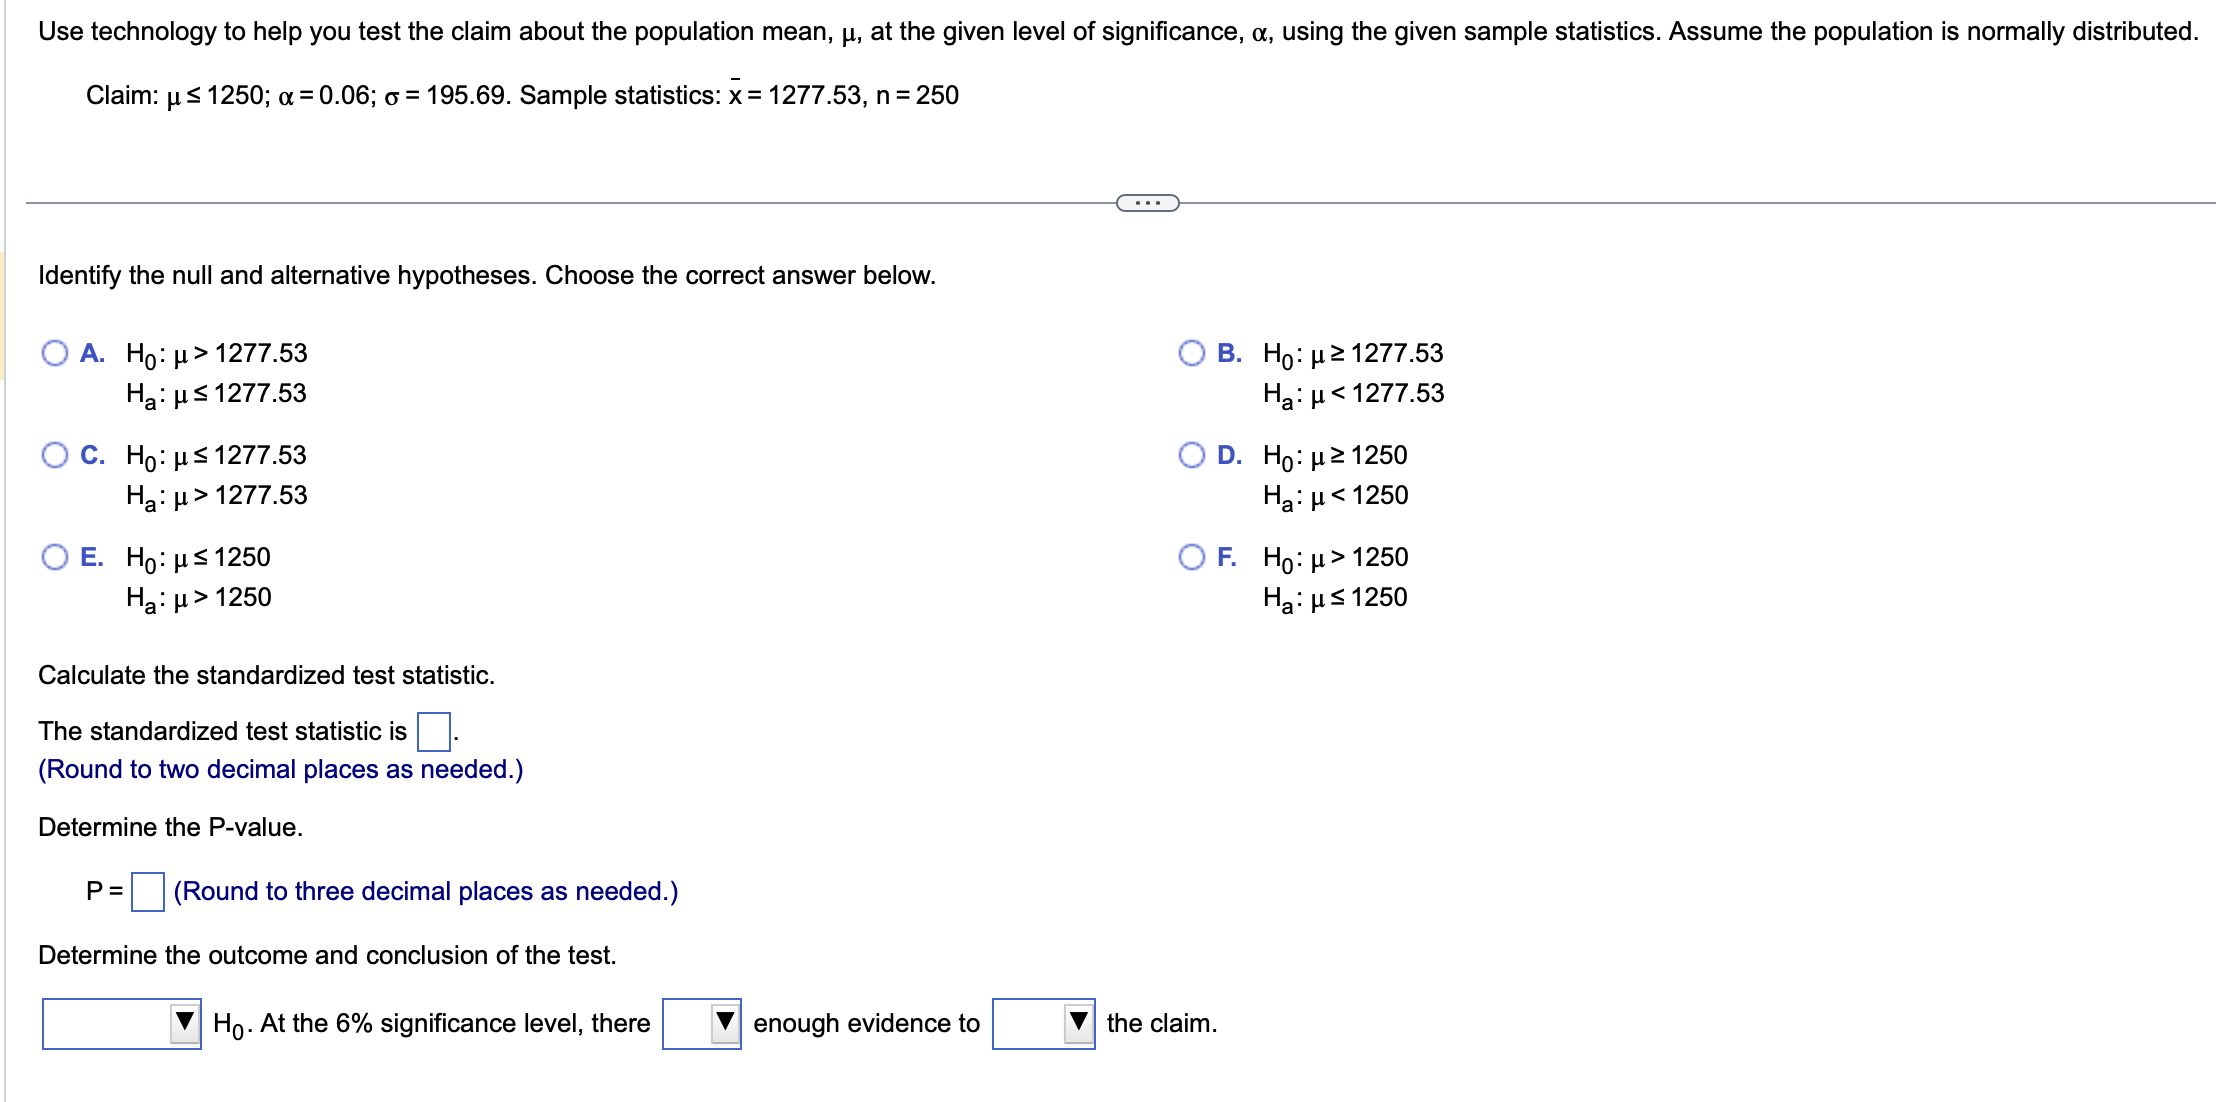Select hypothesis option C
Screen dimensions: 2216x1102
click(x=57, y=454)
